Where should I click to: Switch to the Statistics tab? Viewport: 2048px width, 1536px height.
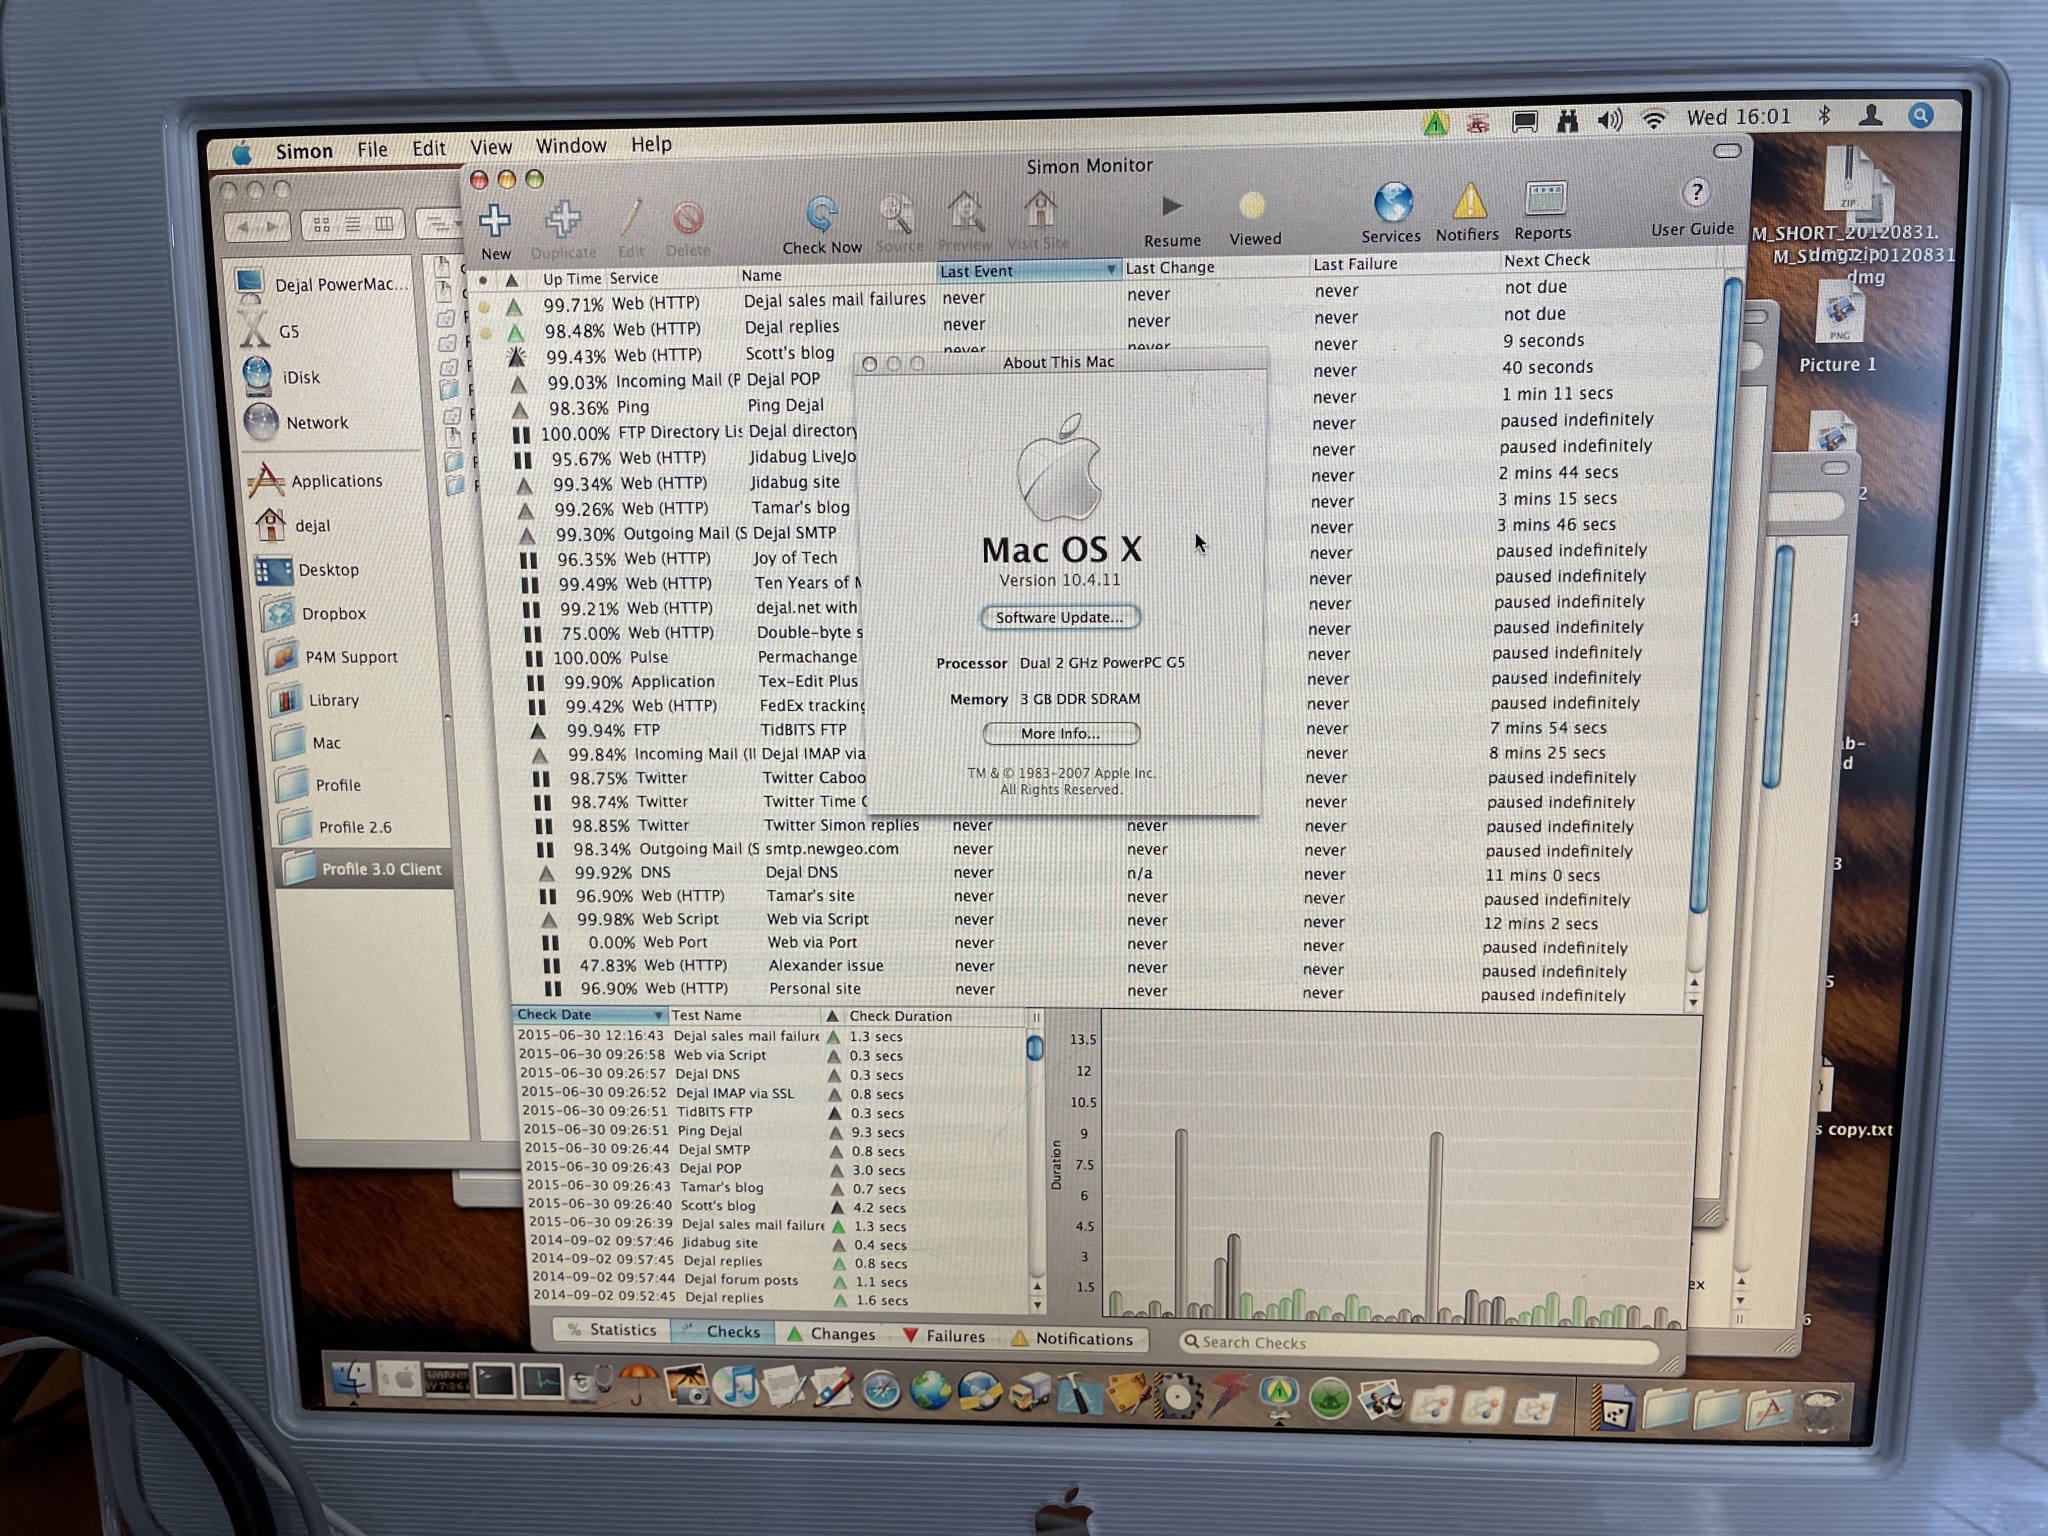coord(612,1330)
